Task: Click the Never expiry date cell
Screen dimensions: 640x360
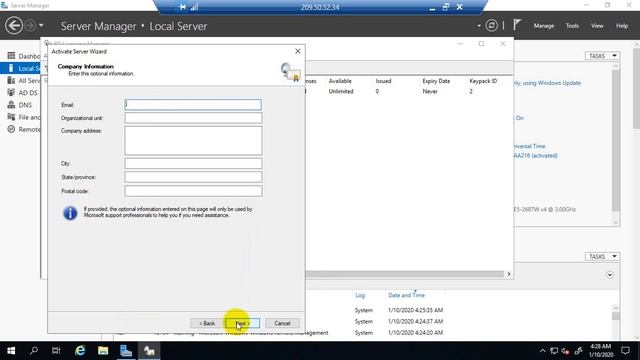Action: [430, 91]
